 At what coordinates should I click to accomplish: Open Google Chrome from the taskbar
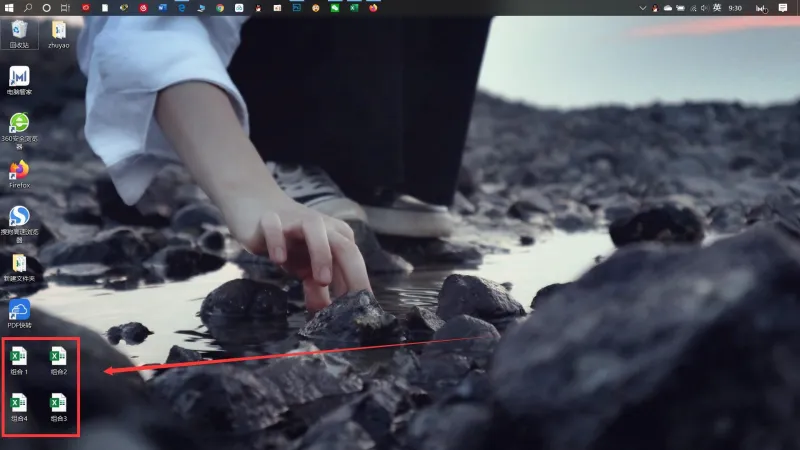click(220, 8)
